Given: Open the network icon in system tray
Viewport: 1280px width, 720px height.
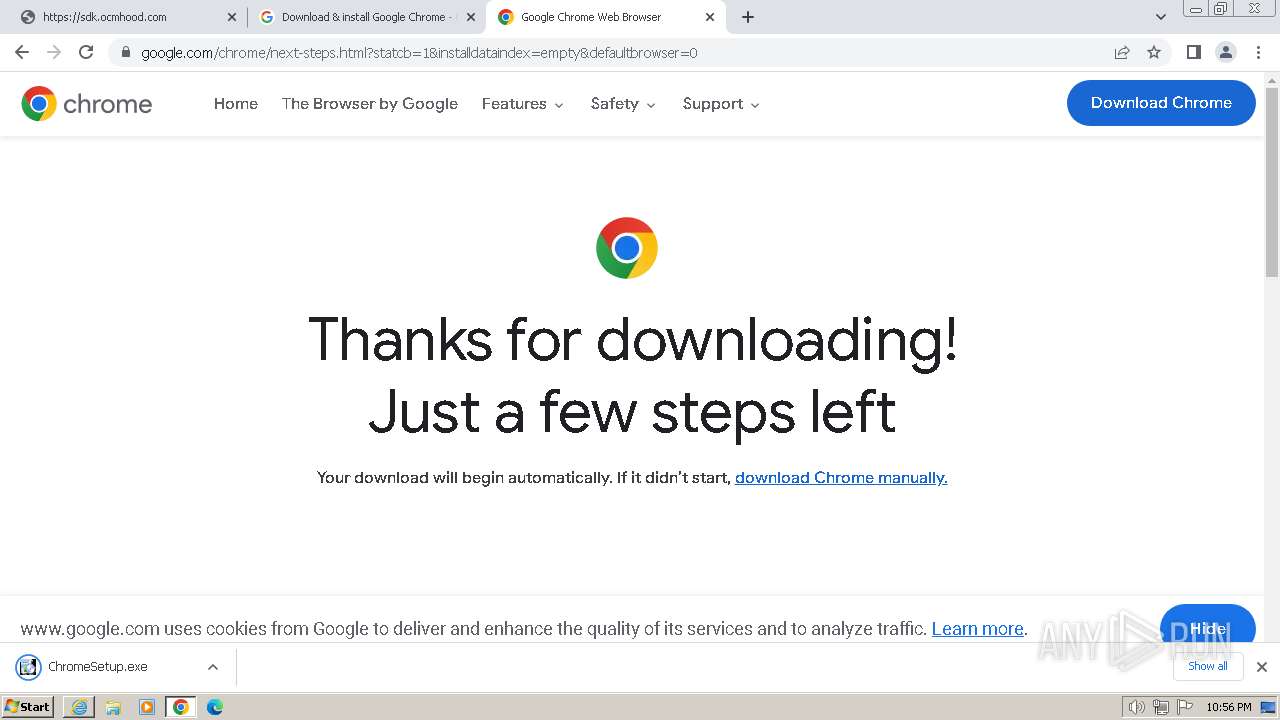Looking at the screenshot, I should click(x=1160, y=707).
